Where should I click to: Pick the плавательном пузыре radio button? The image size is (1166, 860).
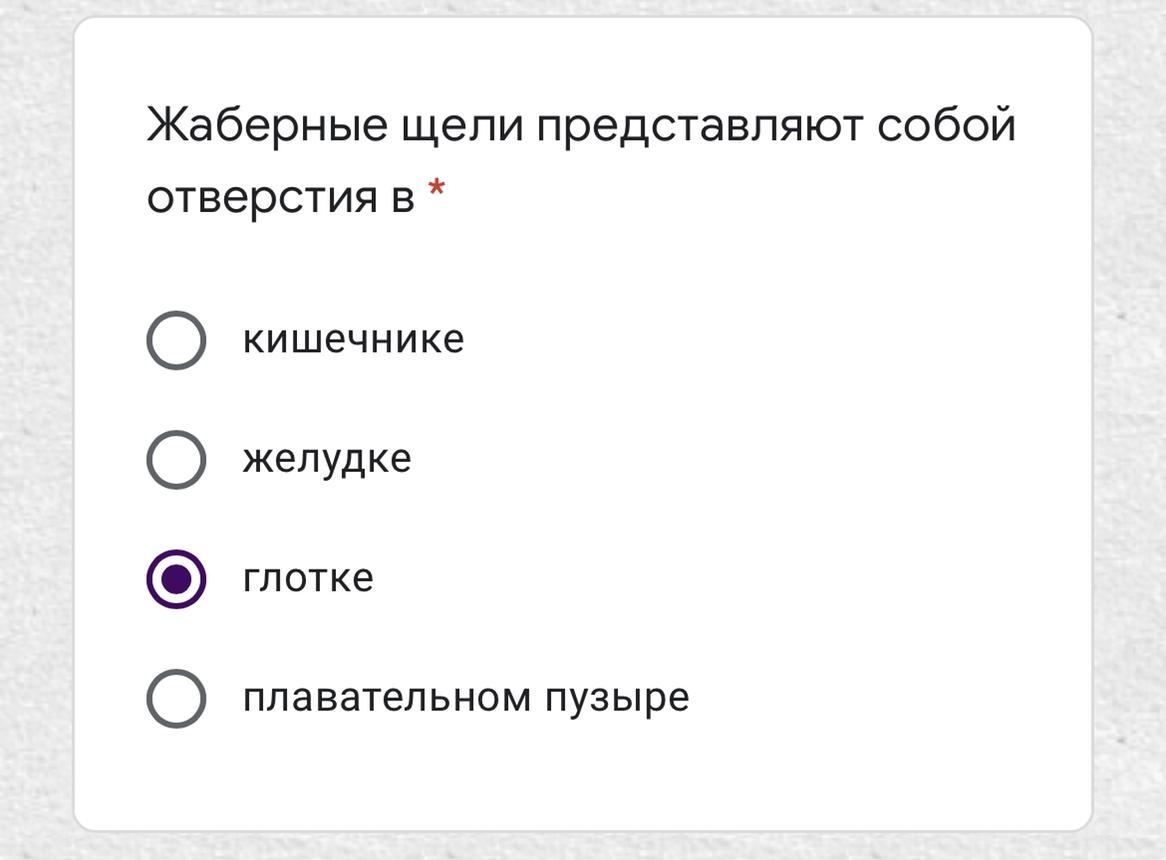point(176,699)
